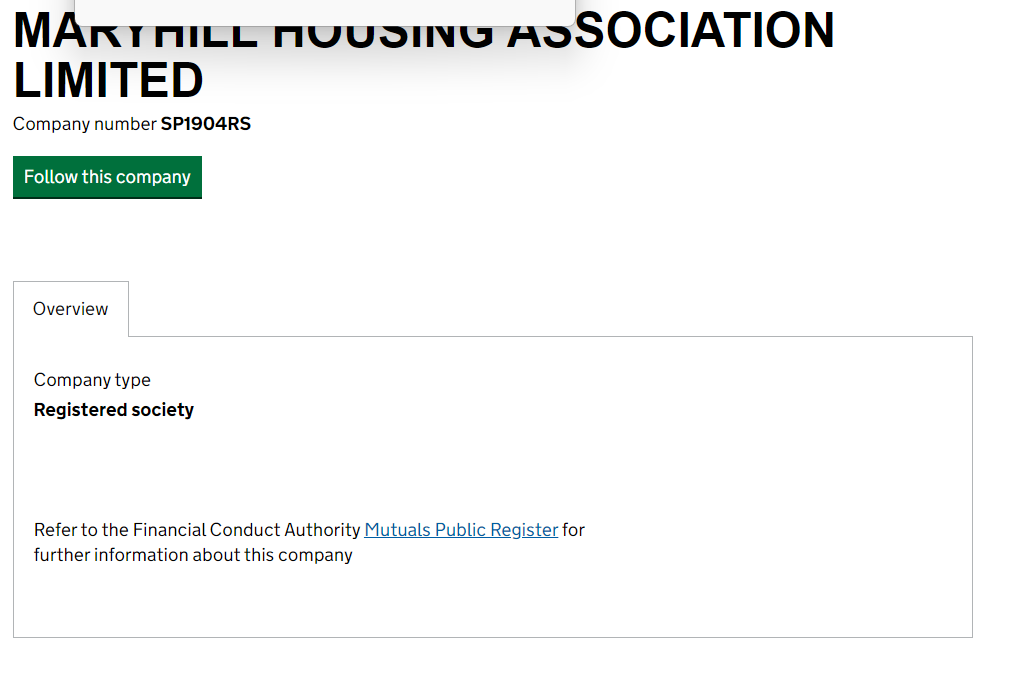Viewport: 1011px width, 678px height.
Task: Click the "Company number" label text
Action: [x=85, y=124]
